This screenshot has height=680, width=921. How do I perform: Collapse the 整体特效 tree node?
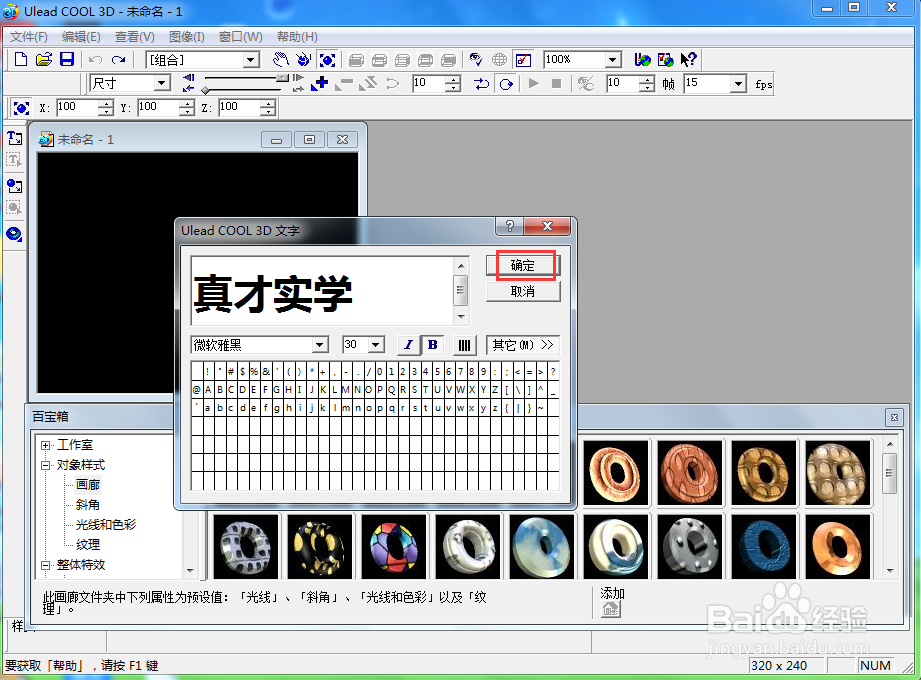coord(45,565)
